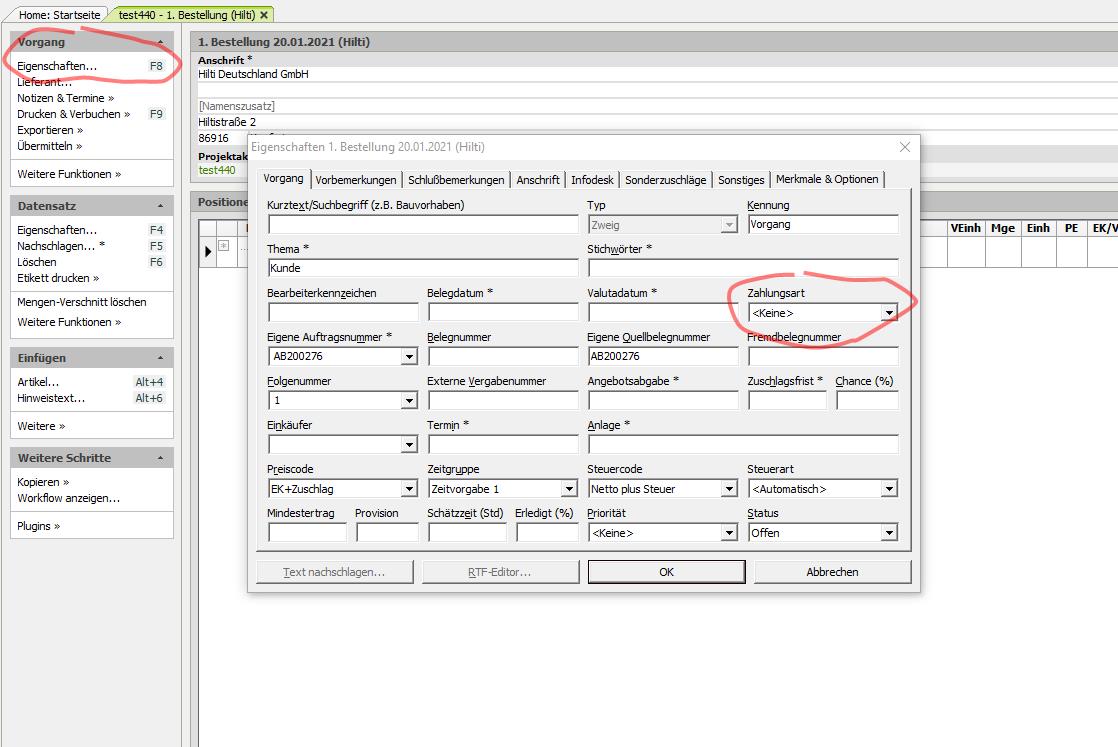Collapse the Weitere Schritte sidebar panel
Screen dimensions: 1118x747
tap(161, 458)
